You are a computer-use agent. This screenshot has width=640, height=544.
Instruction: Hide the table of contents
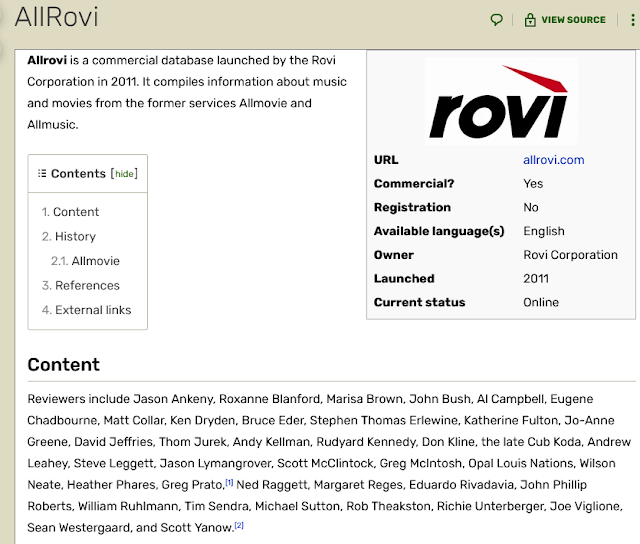(x=124, y=174)
